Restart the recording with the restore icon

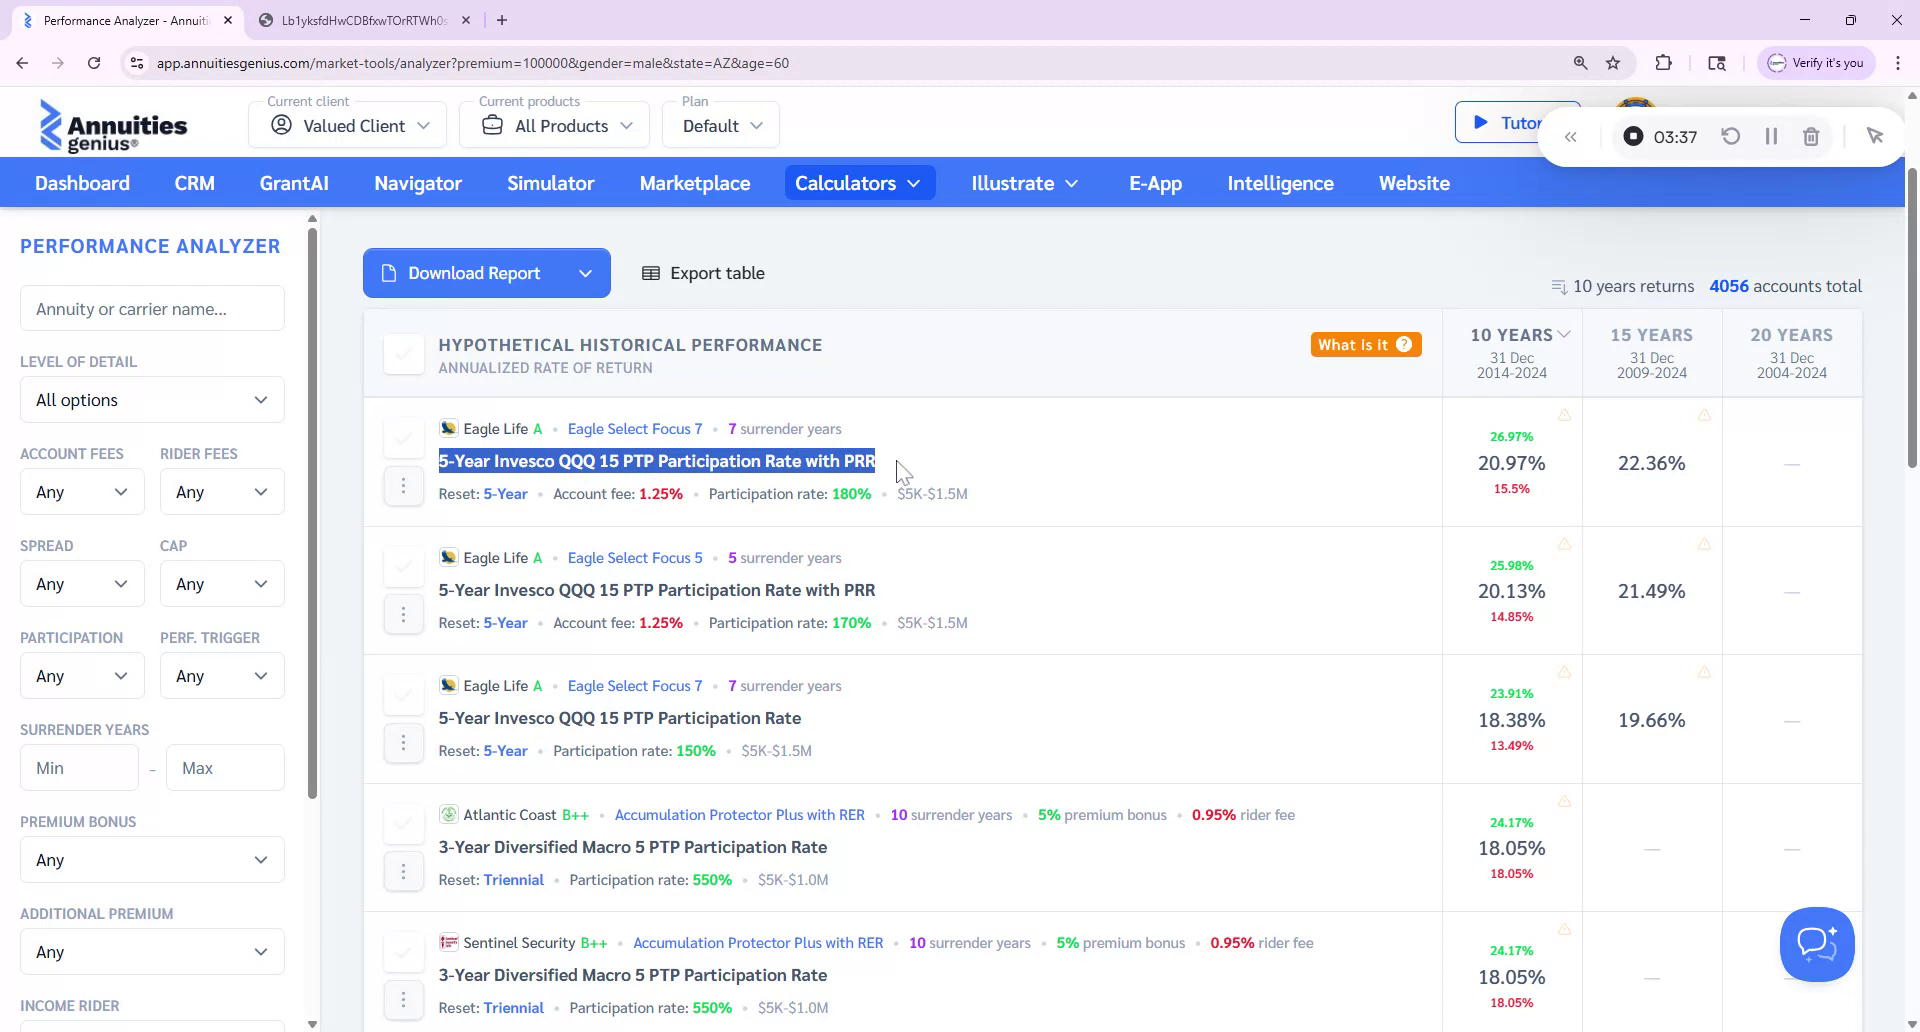click(x=1731, y=136)
